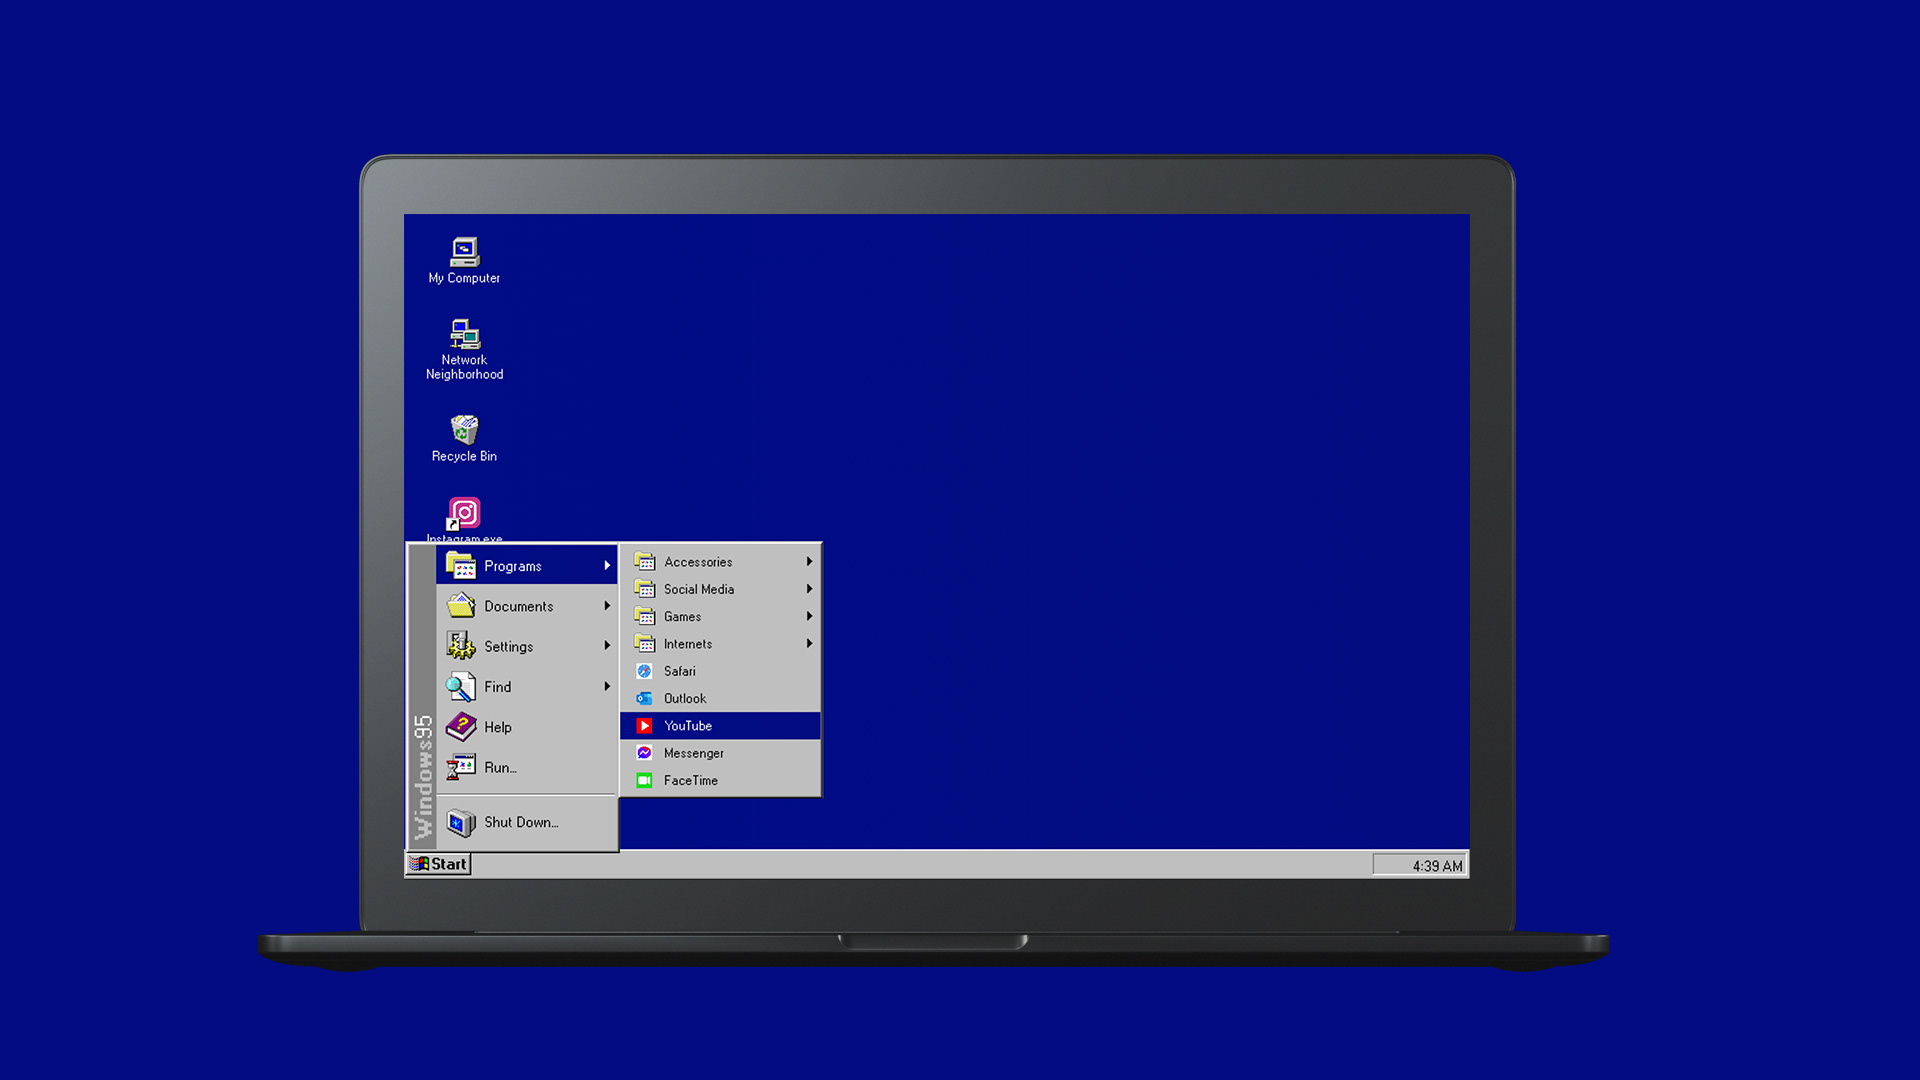Expand the Accessories submenu arrow

point(809,562)
